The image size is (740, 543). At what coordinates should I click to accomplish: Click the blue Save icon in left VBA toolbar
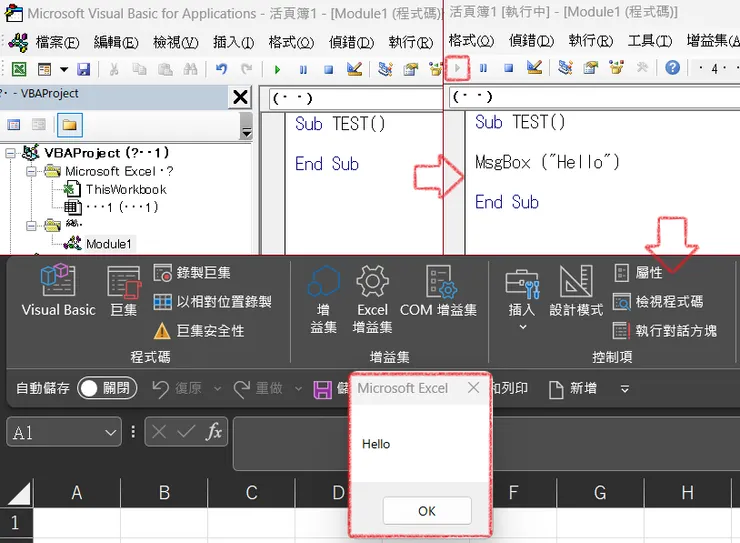click(84, 69)
